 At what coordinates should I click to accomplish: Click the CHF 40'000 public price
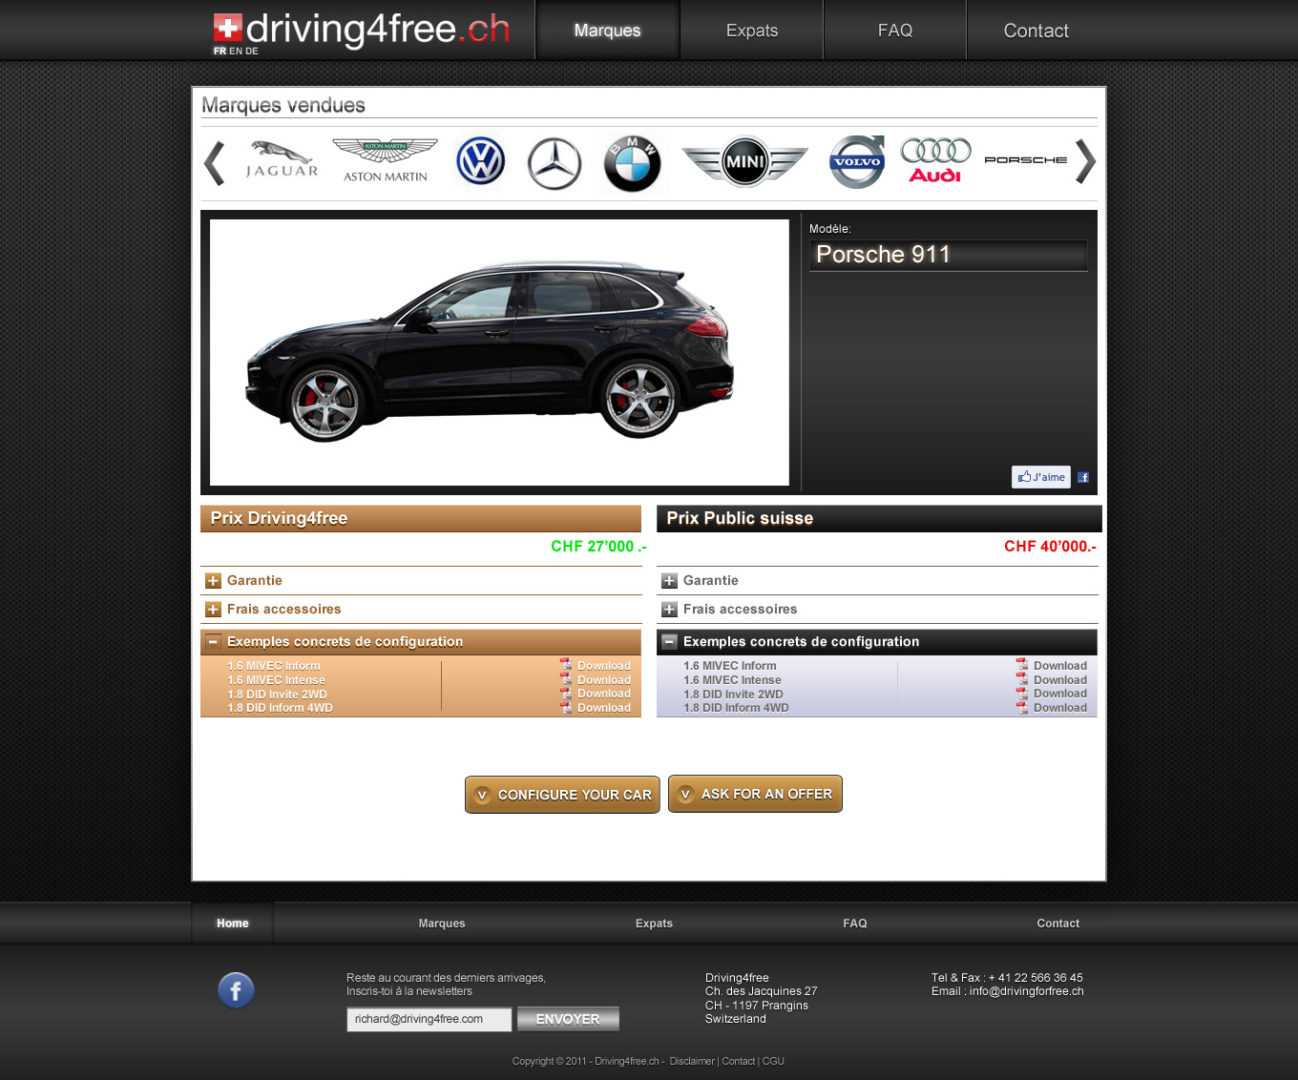tap(1050, 546)
